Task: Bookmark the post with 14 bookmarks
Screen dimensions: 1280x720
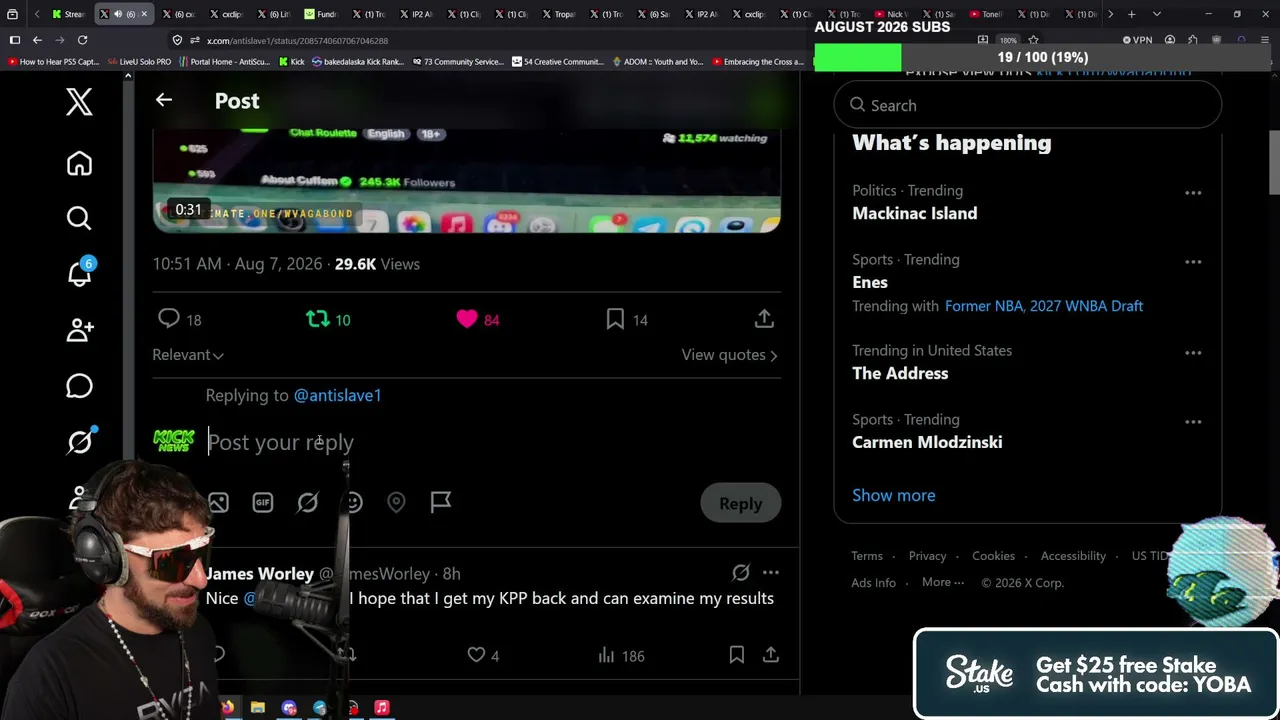Action: click(x=615, y=319)
